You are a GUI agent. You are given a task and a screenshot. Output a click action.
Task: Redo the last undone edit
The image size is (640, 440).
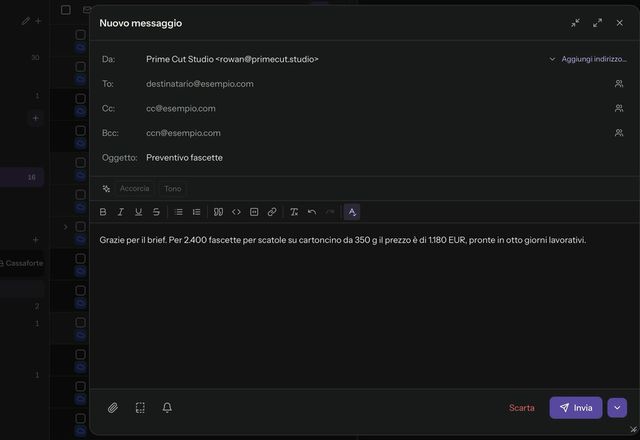pos(330,212)
